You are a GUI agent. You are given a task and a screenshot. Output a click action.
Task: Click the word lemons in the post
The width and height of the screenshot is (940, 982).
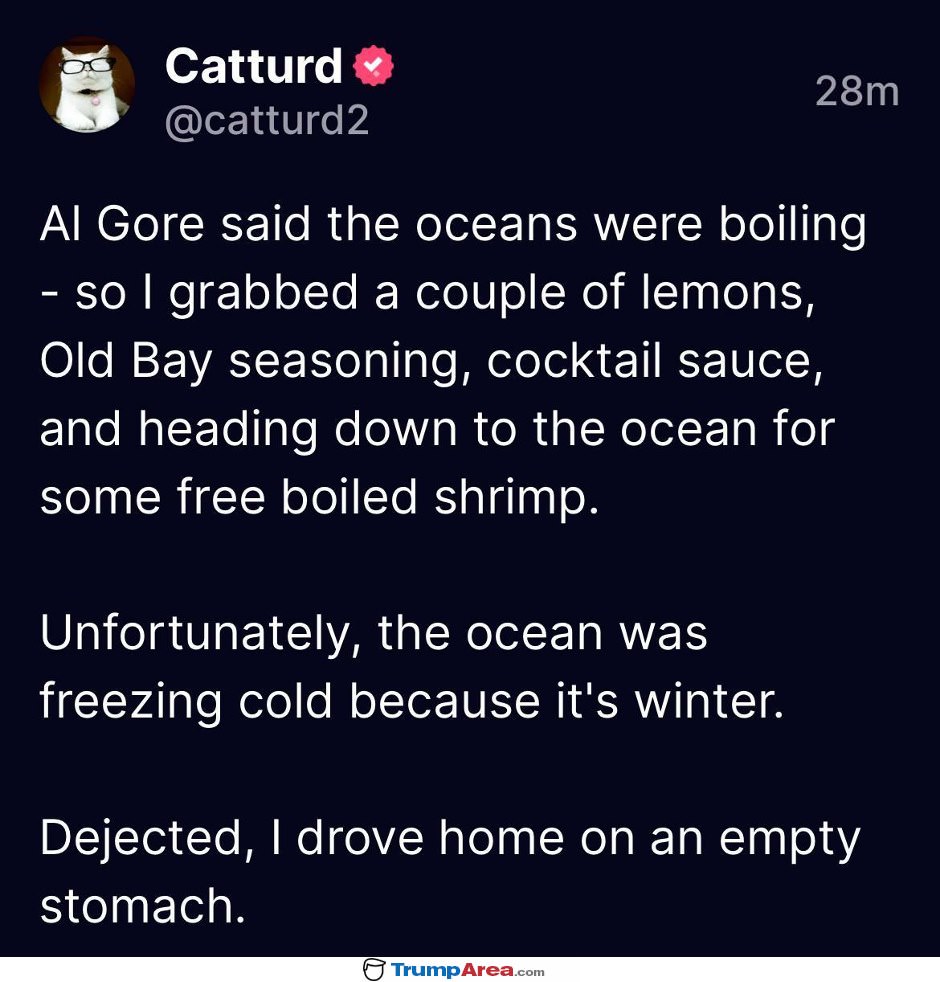click(x=728, y=293)
